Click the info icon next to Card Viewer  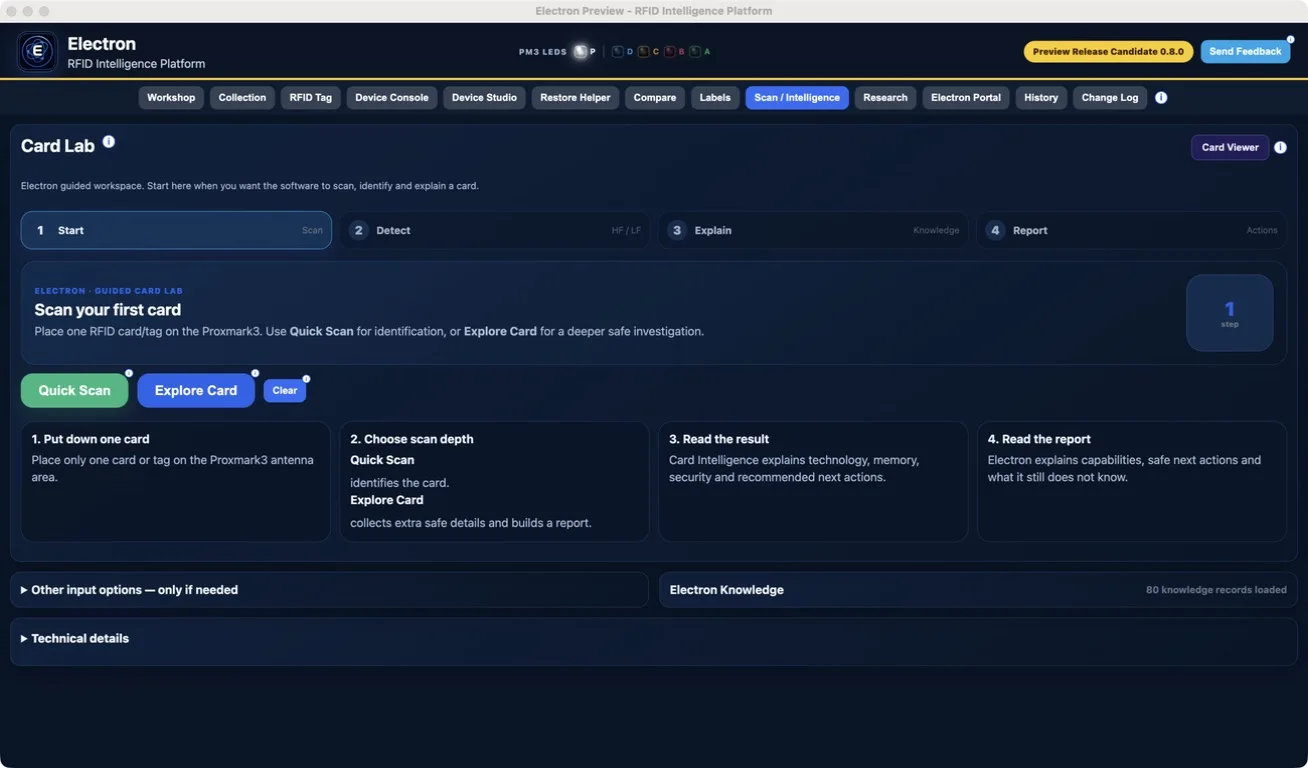[1280, 148]
